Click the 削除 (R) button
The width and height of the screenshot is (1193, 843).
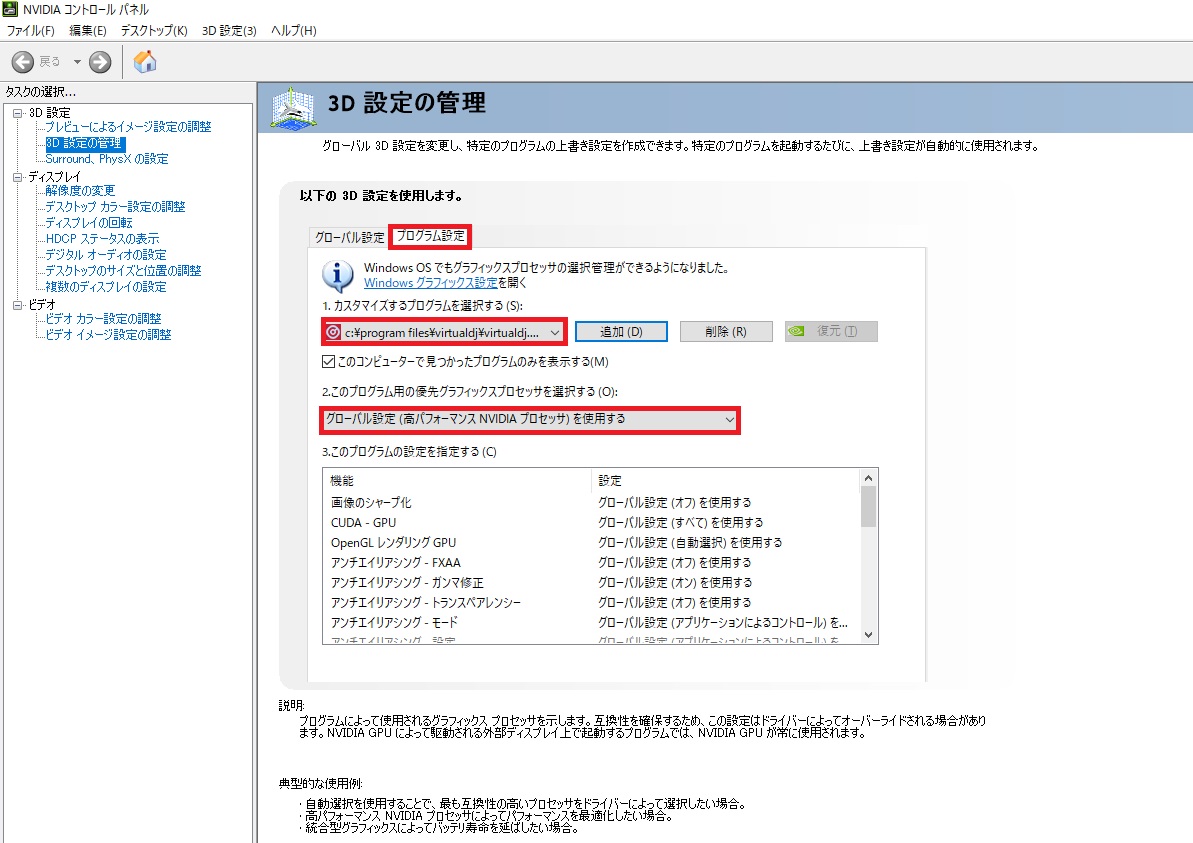tap(726, 332)
